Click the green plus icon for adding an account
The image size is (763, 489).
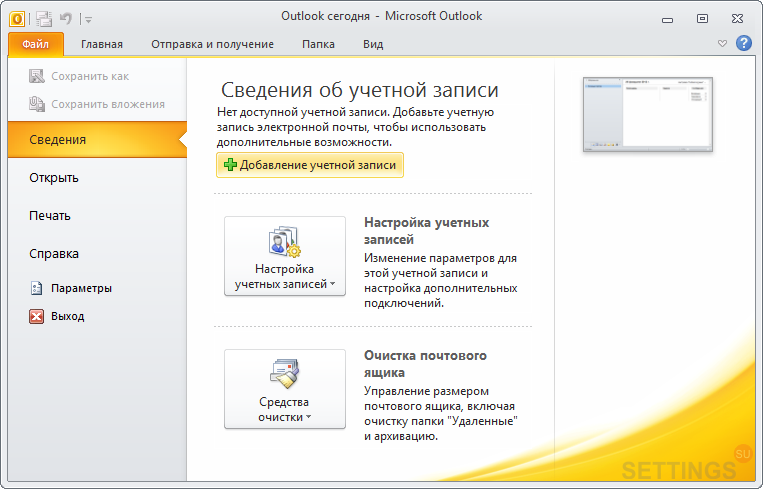pyautogui.click(x=230, y=165)
